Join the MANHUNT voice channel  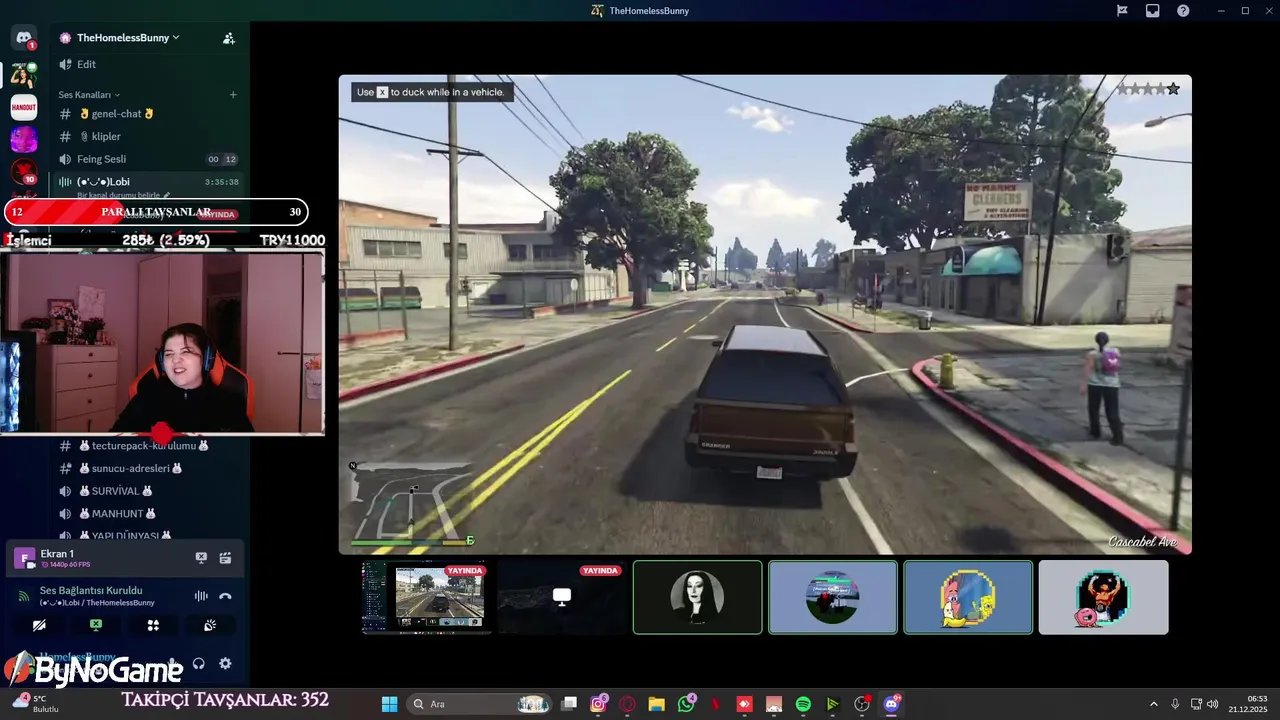tap(148, 514)
